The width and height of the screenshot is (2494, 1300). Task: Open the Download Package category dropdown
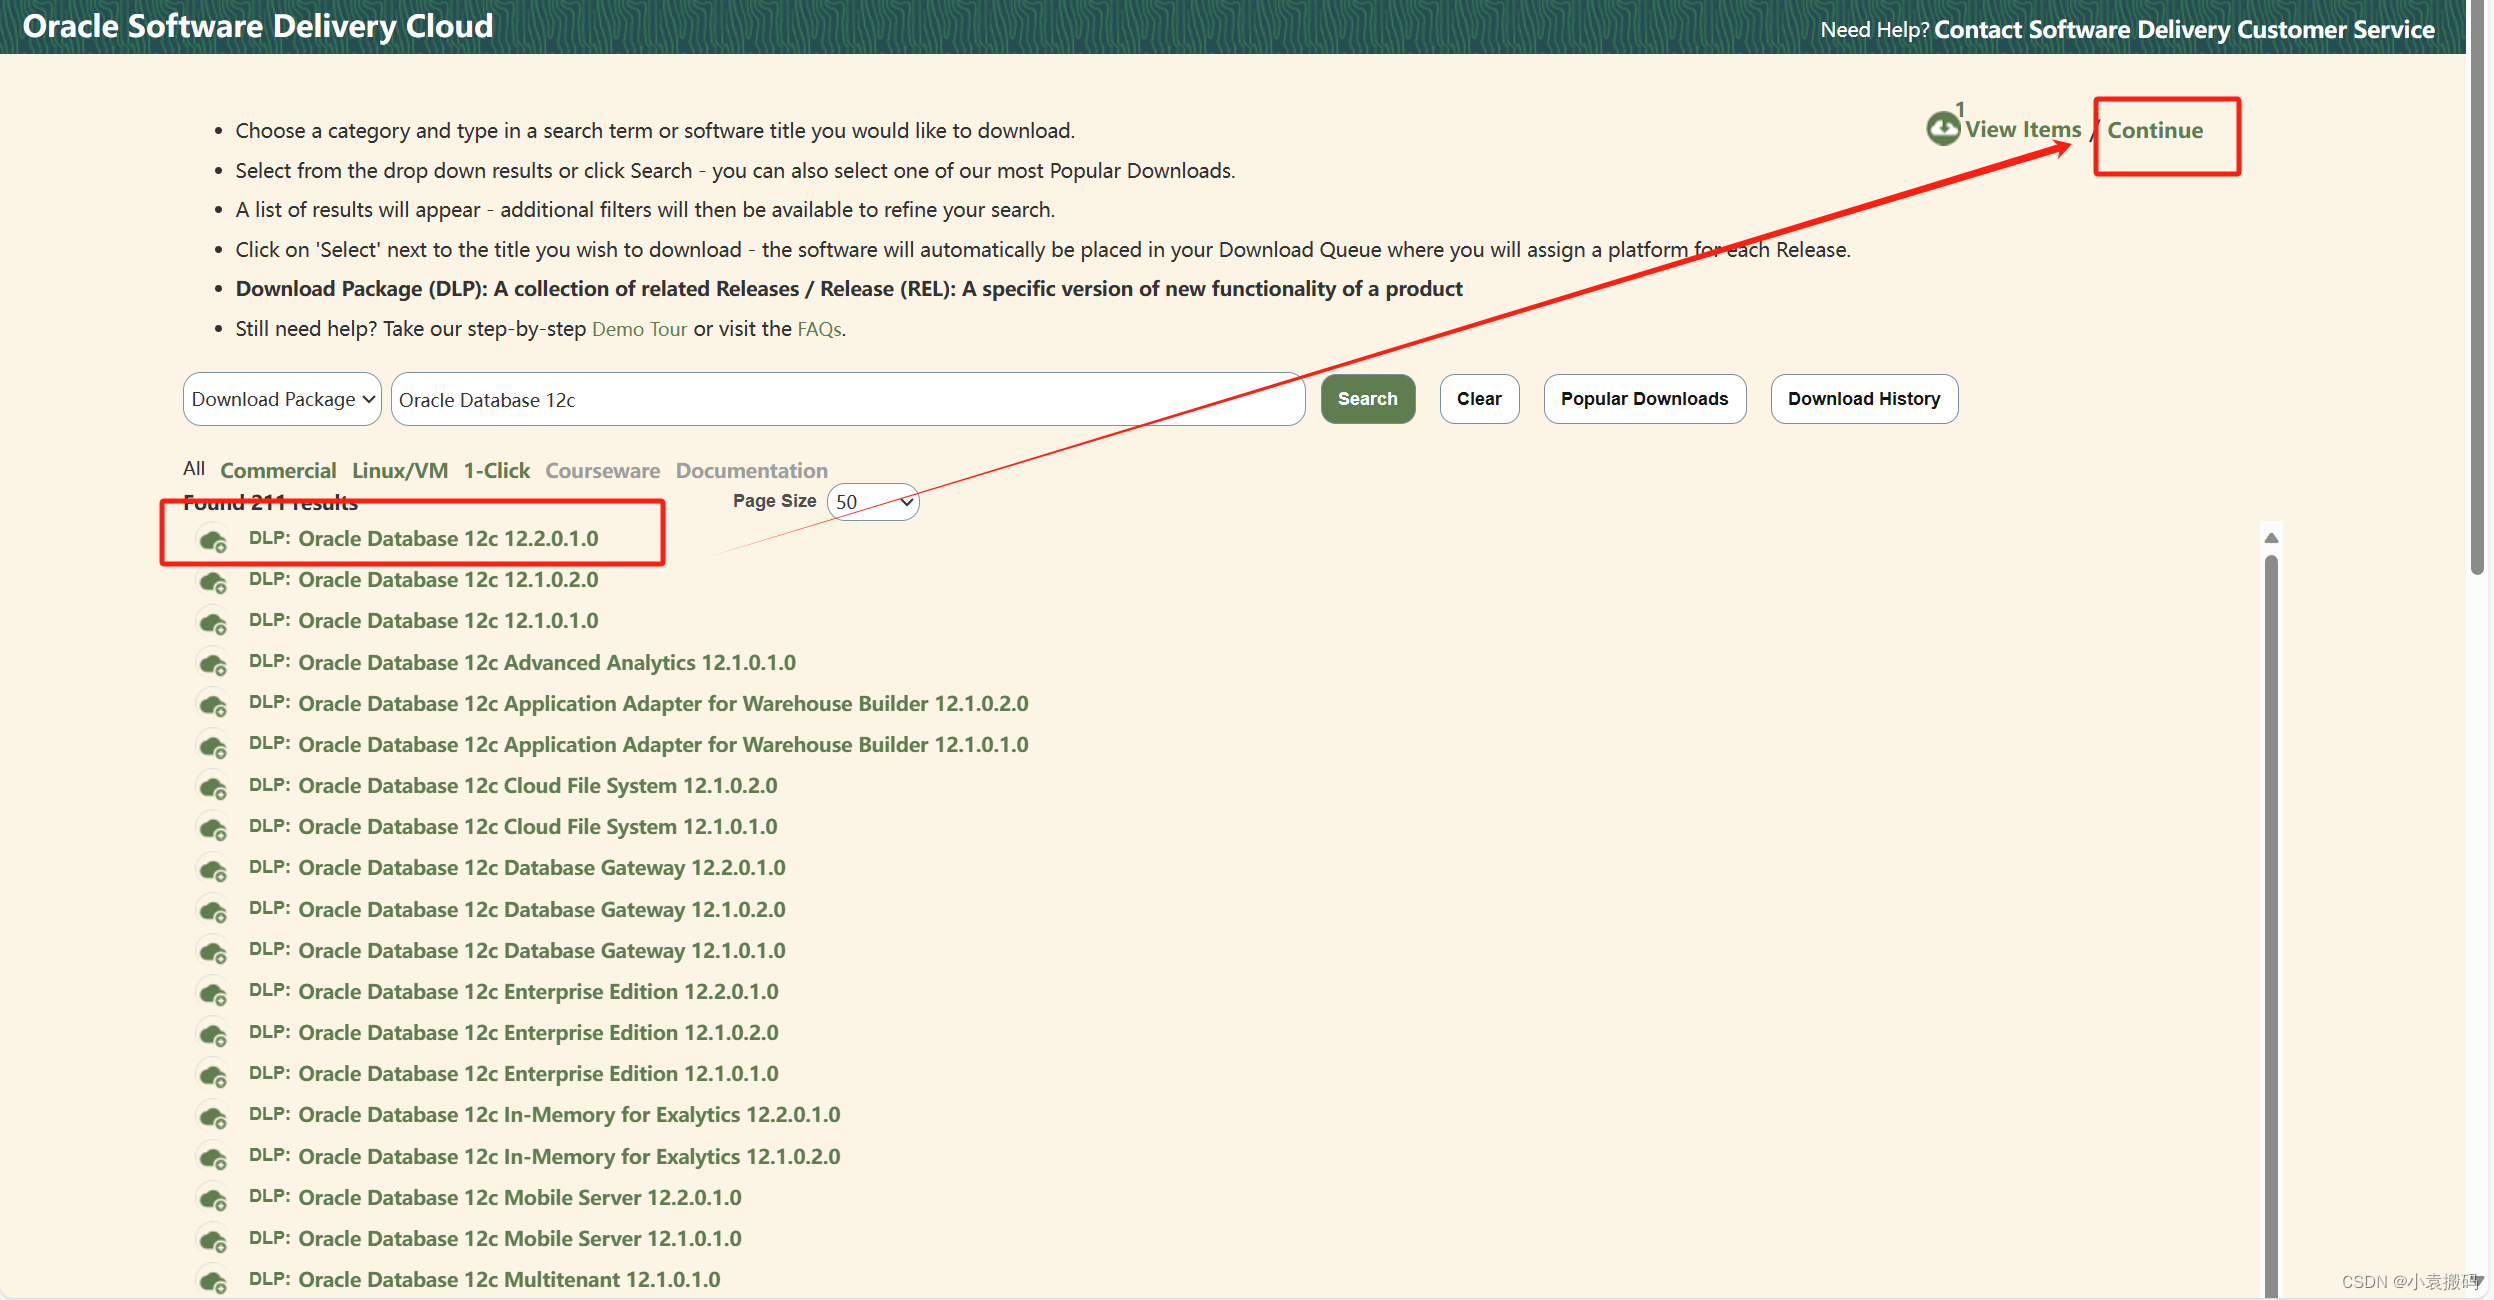pos(282,399)
